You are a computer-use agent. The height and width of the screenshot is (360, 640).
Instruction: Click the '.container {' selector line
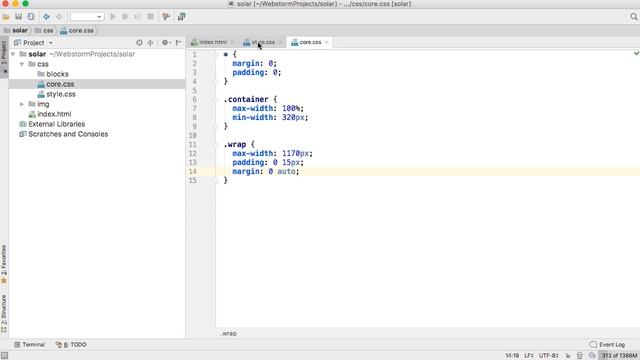click(x=250, y=99)
